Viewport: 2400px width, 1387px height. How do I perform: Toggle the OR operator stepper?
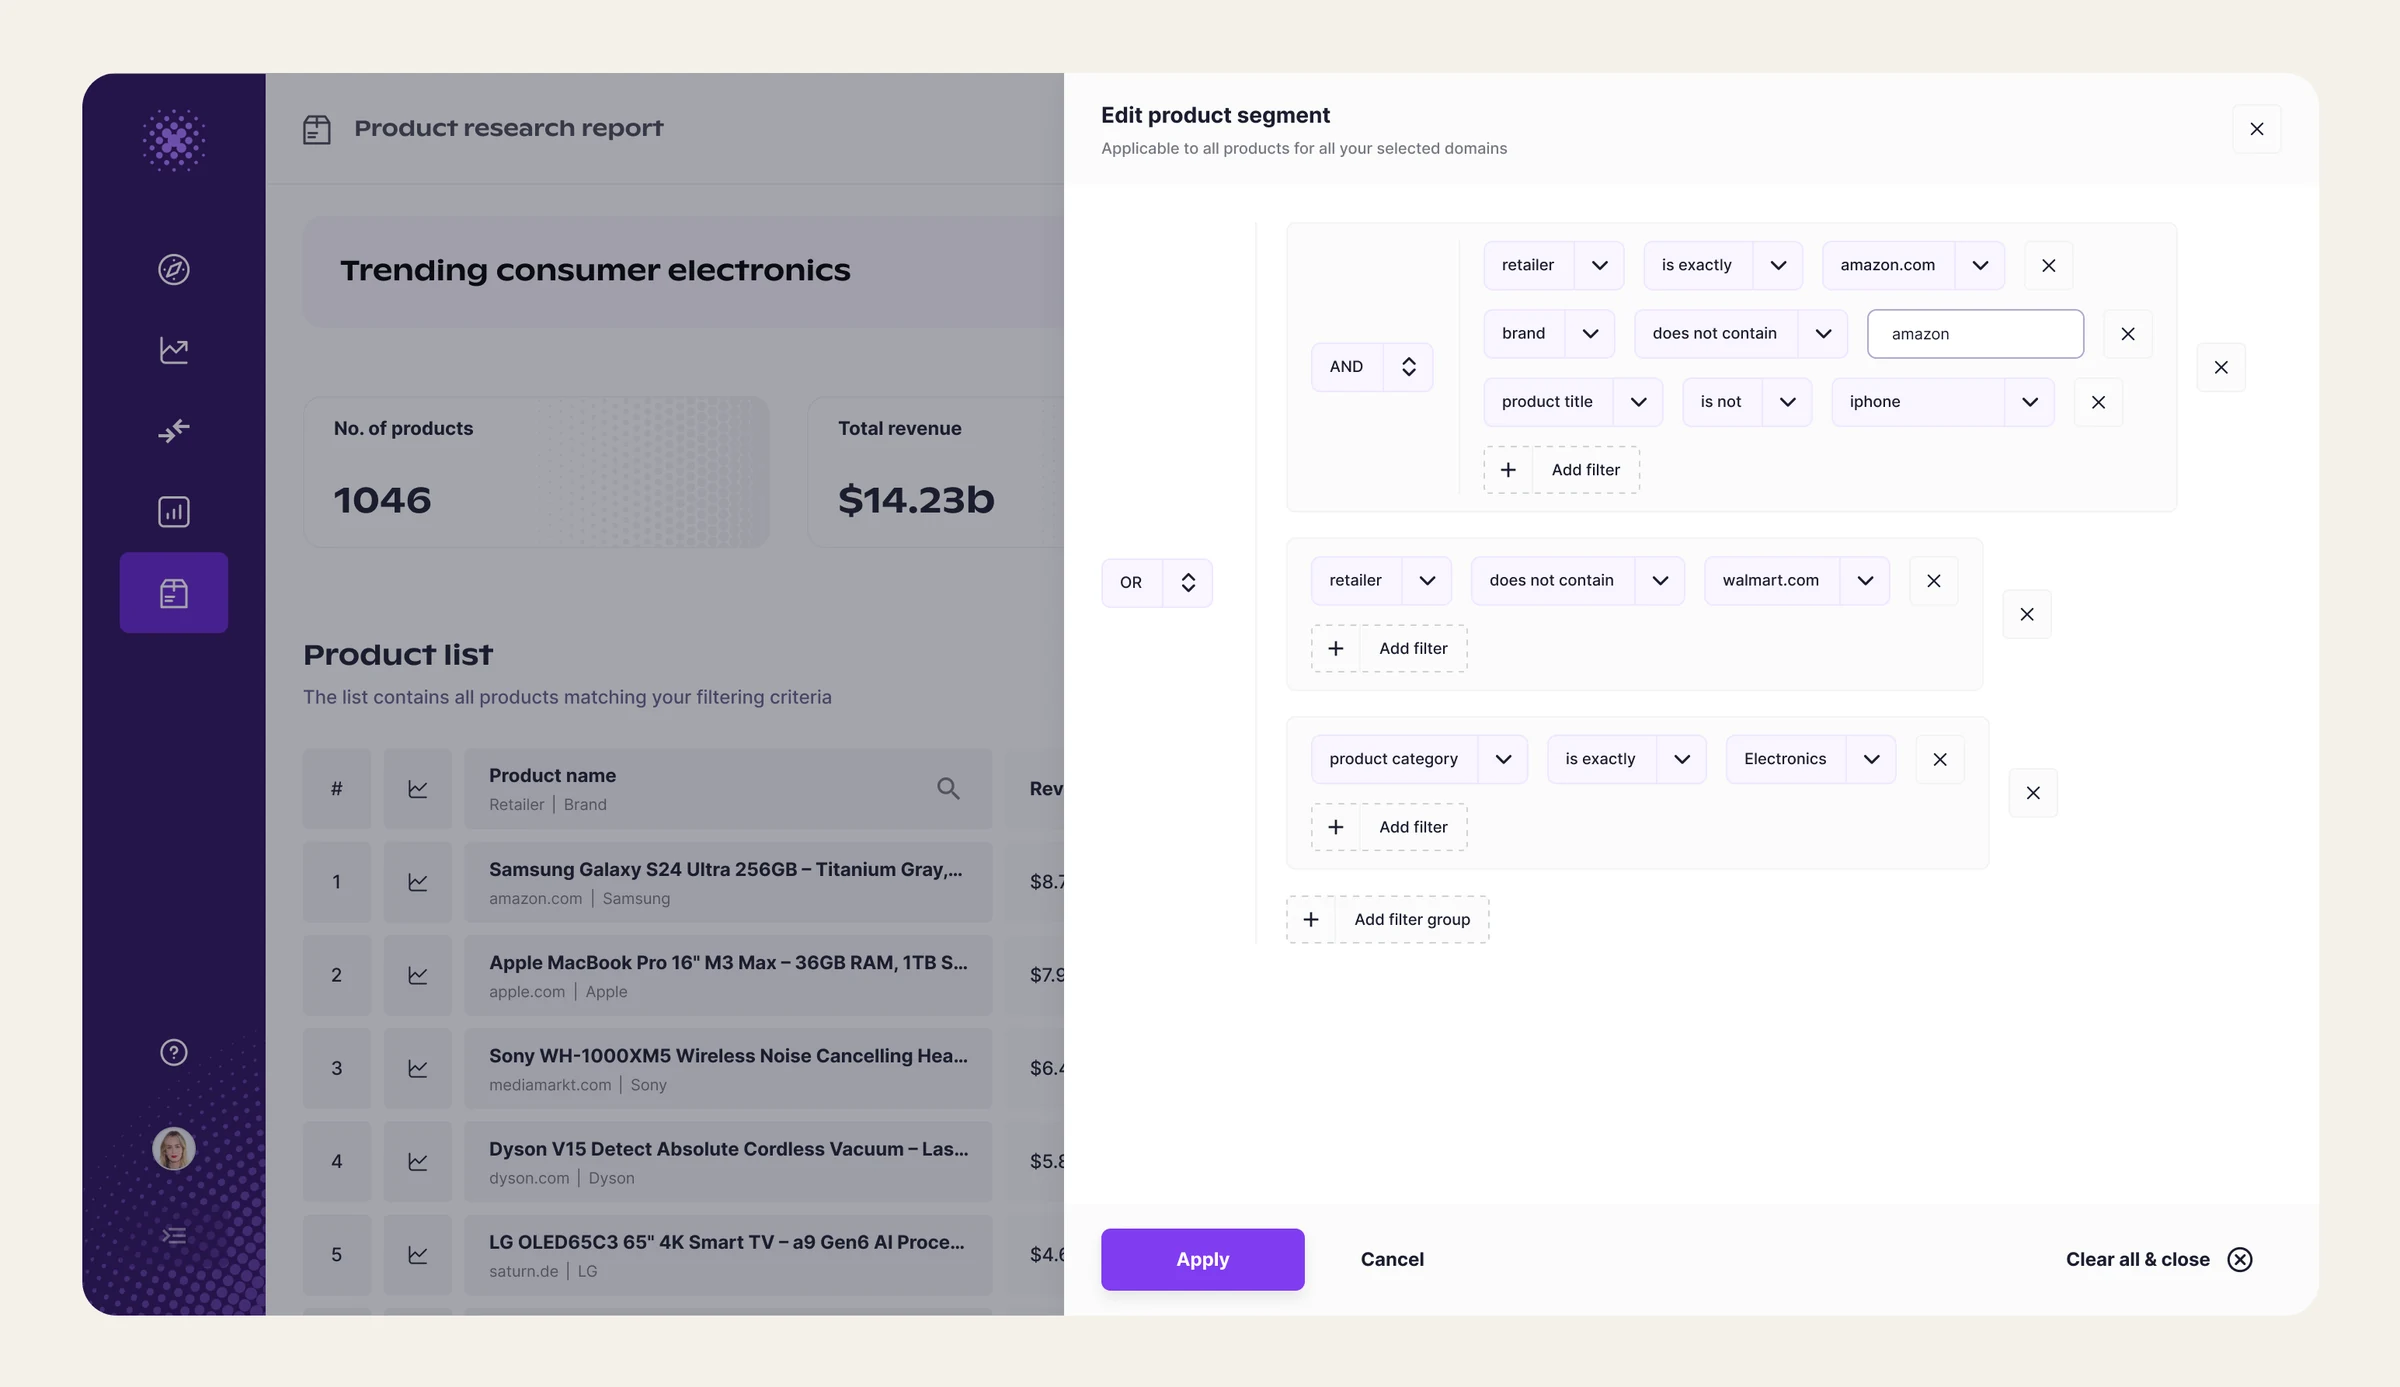[x=1188, y=583]
